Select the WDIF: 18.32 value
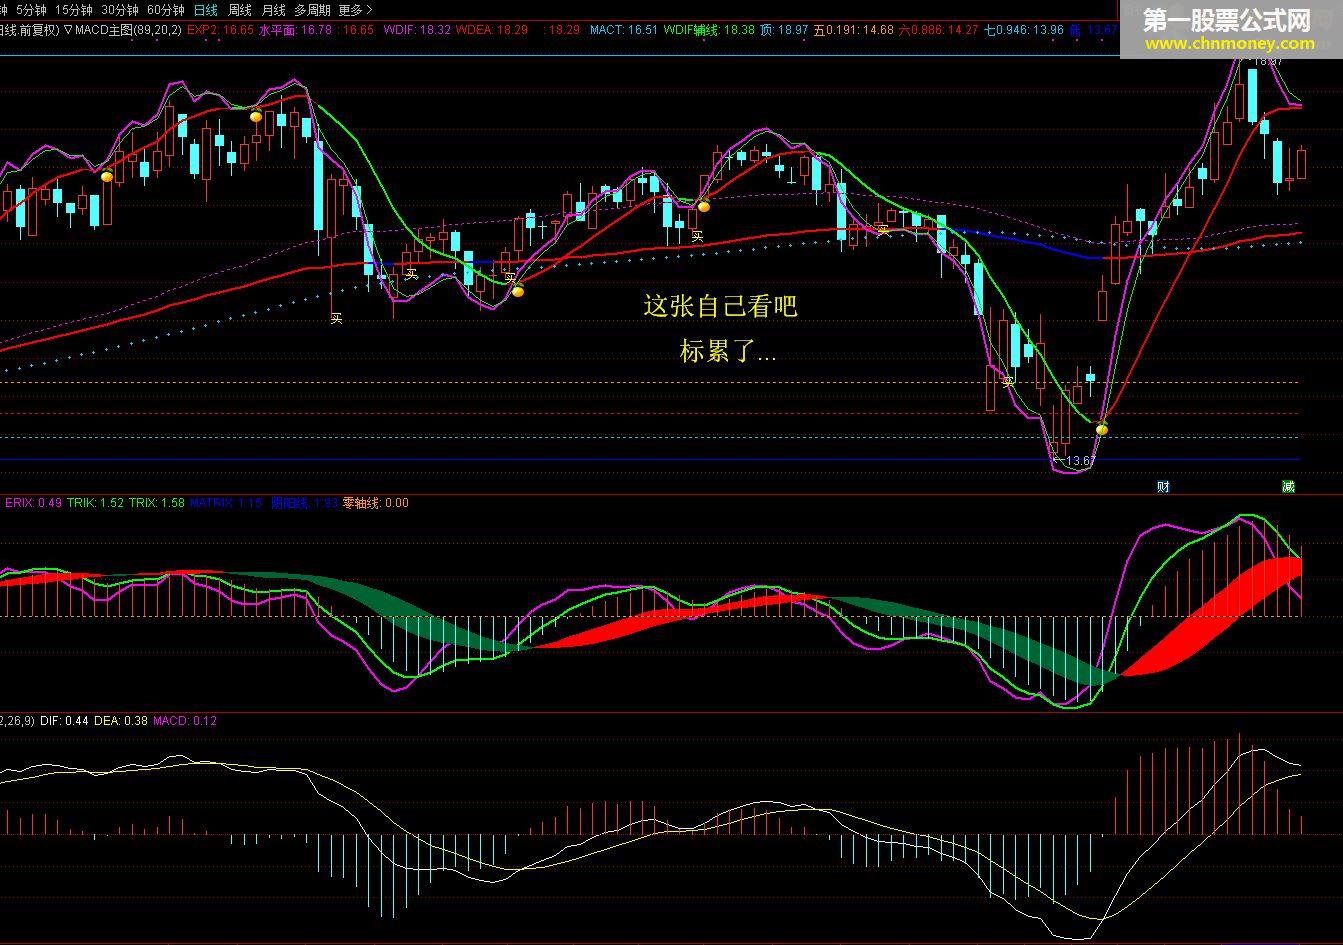The height and width of the screenshot is (945, 1343). point(416,30)
